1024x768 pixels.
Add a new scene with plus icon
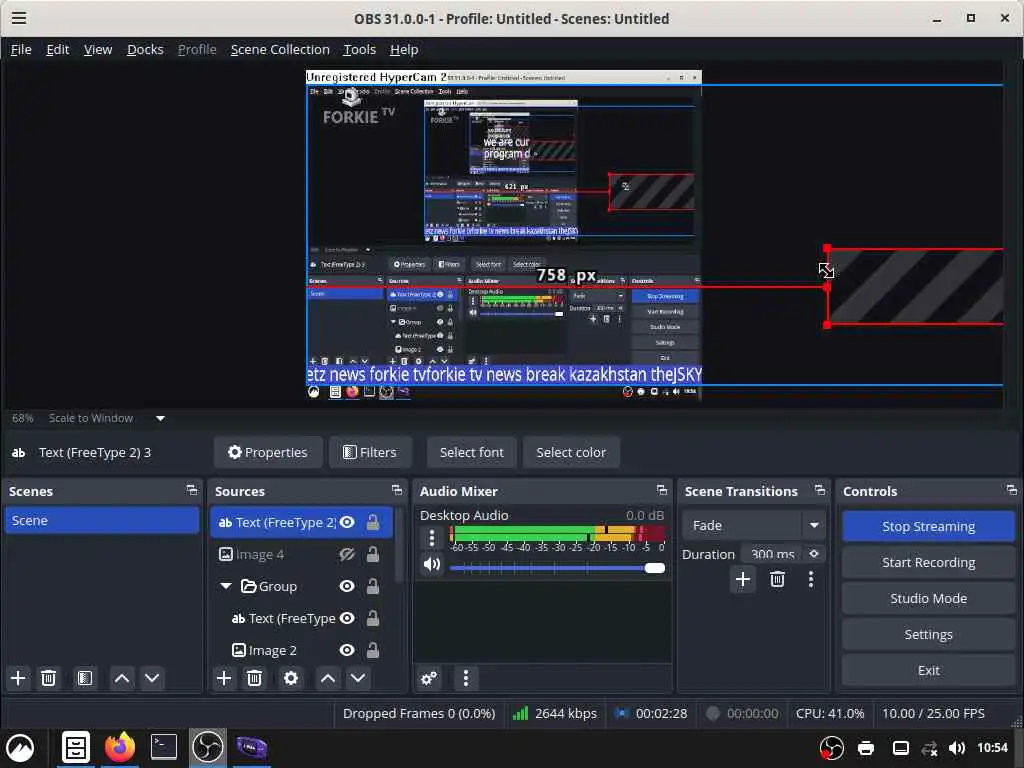pos(18,678)
